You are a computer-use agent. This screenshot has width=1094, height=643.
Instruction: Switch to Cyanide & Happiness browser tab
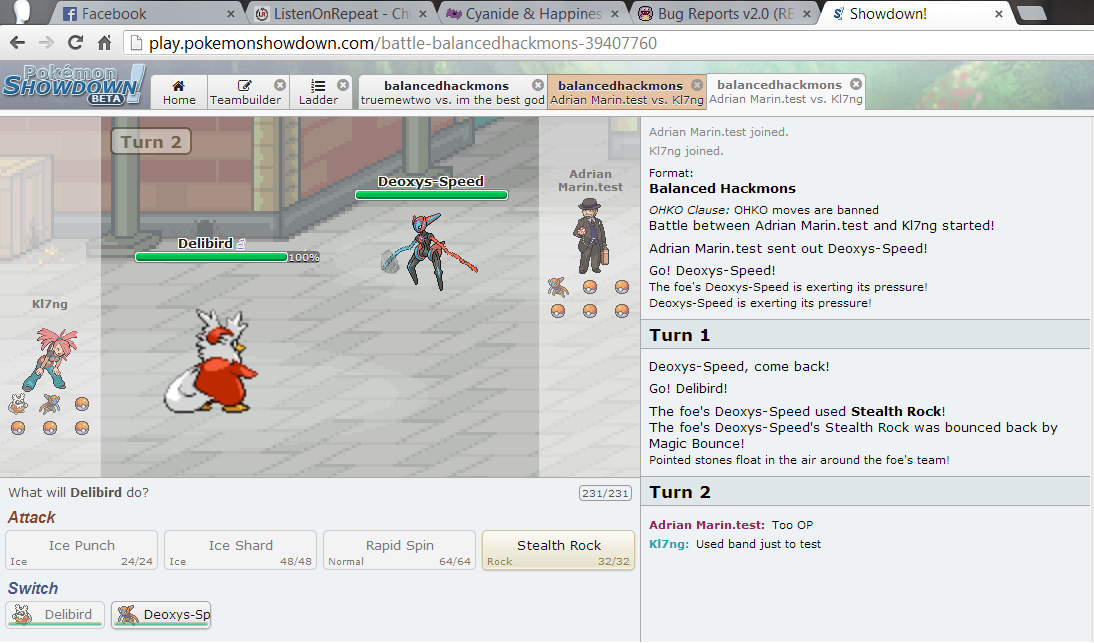coord(532,13)
